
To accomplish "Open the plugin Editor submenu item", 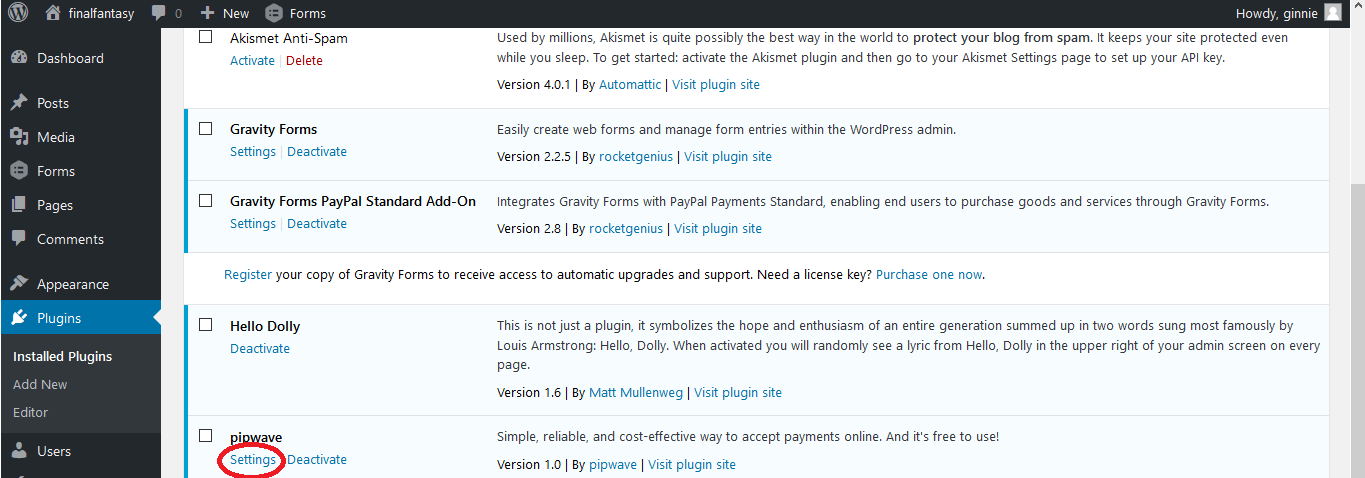I will tap(30, 412).
